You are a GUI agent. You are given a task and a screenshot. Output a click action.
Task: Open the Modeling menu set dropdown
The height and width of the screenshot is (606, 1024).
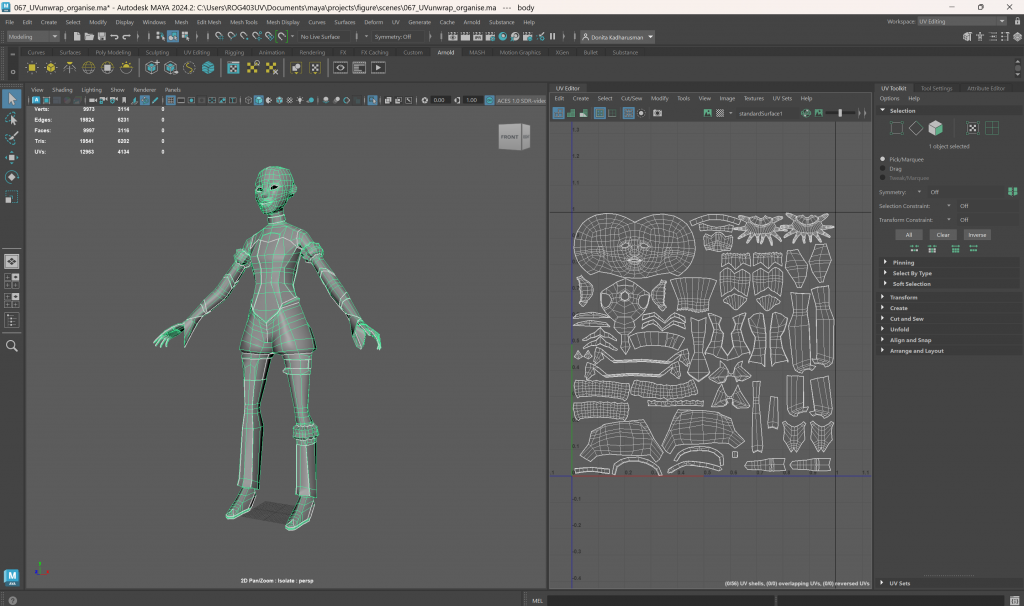coord(33,37)
